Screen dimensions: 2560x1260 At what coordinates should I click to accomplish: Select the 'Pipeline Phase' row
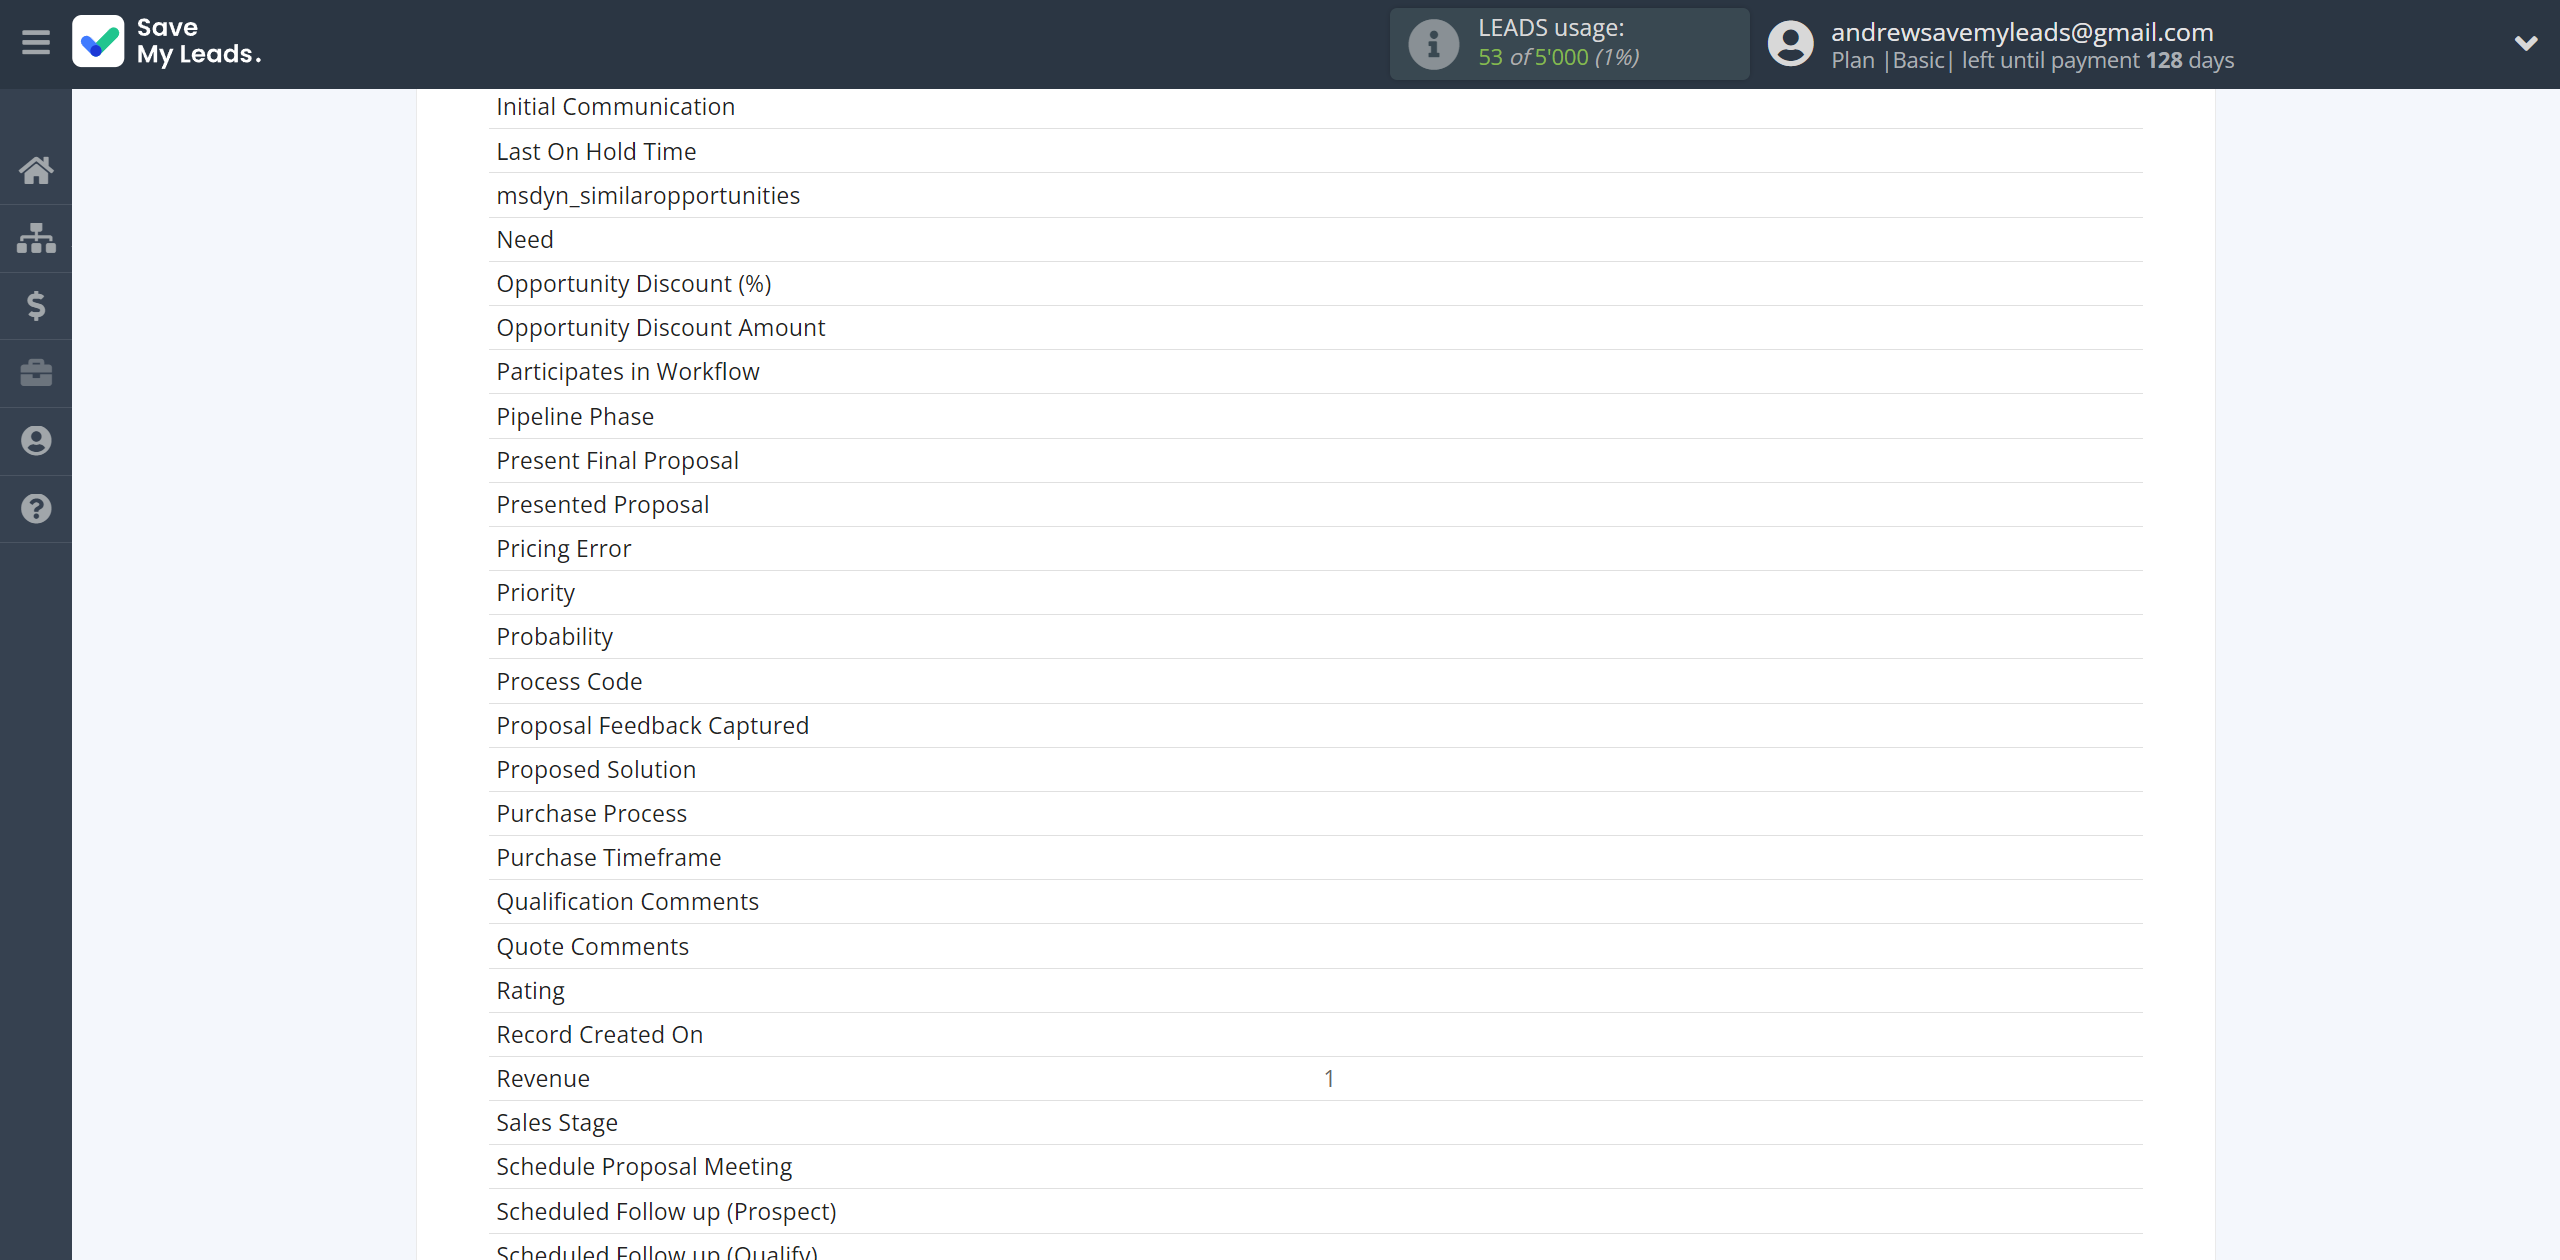[x=1315, y=416]
